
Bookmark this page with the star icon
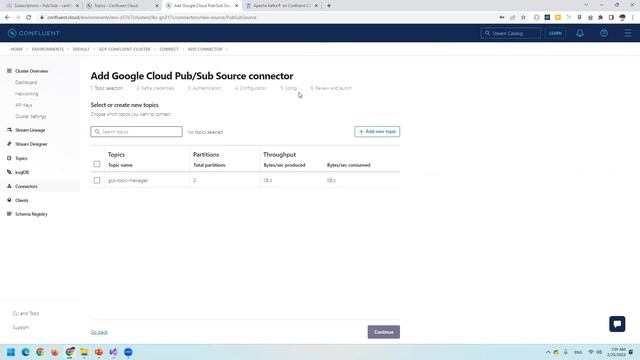523,18
